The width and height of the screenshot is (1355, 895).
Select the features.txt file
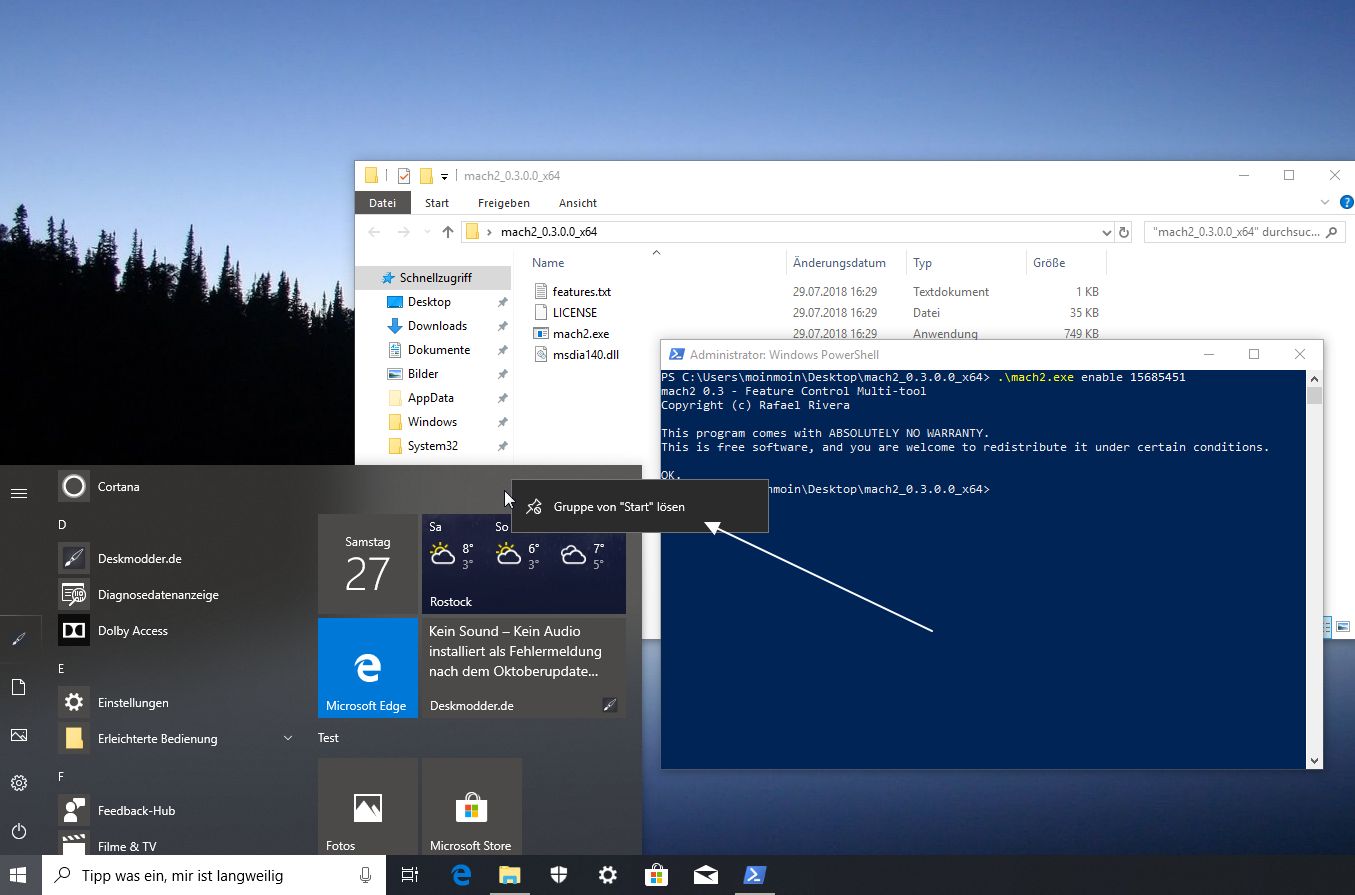pyautogui.click(x=581, y=292)
